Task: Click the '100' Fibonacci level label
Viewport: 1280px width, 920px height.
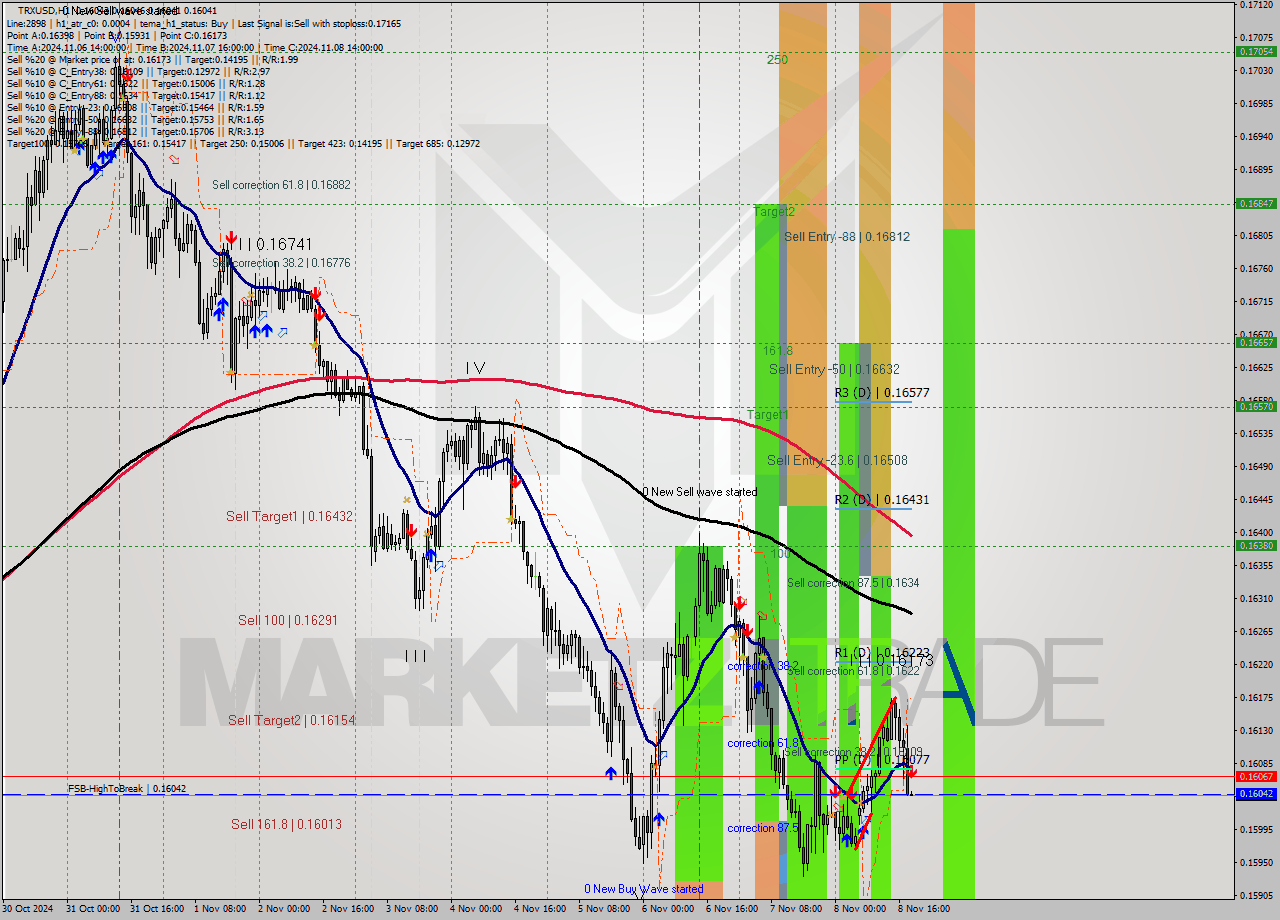Action: 781,553
